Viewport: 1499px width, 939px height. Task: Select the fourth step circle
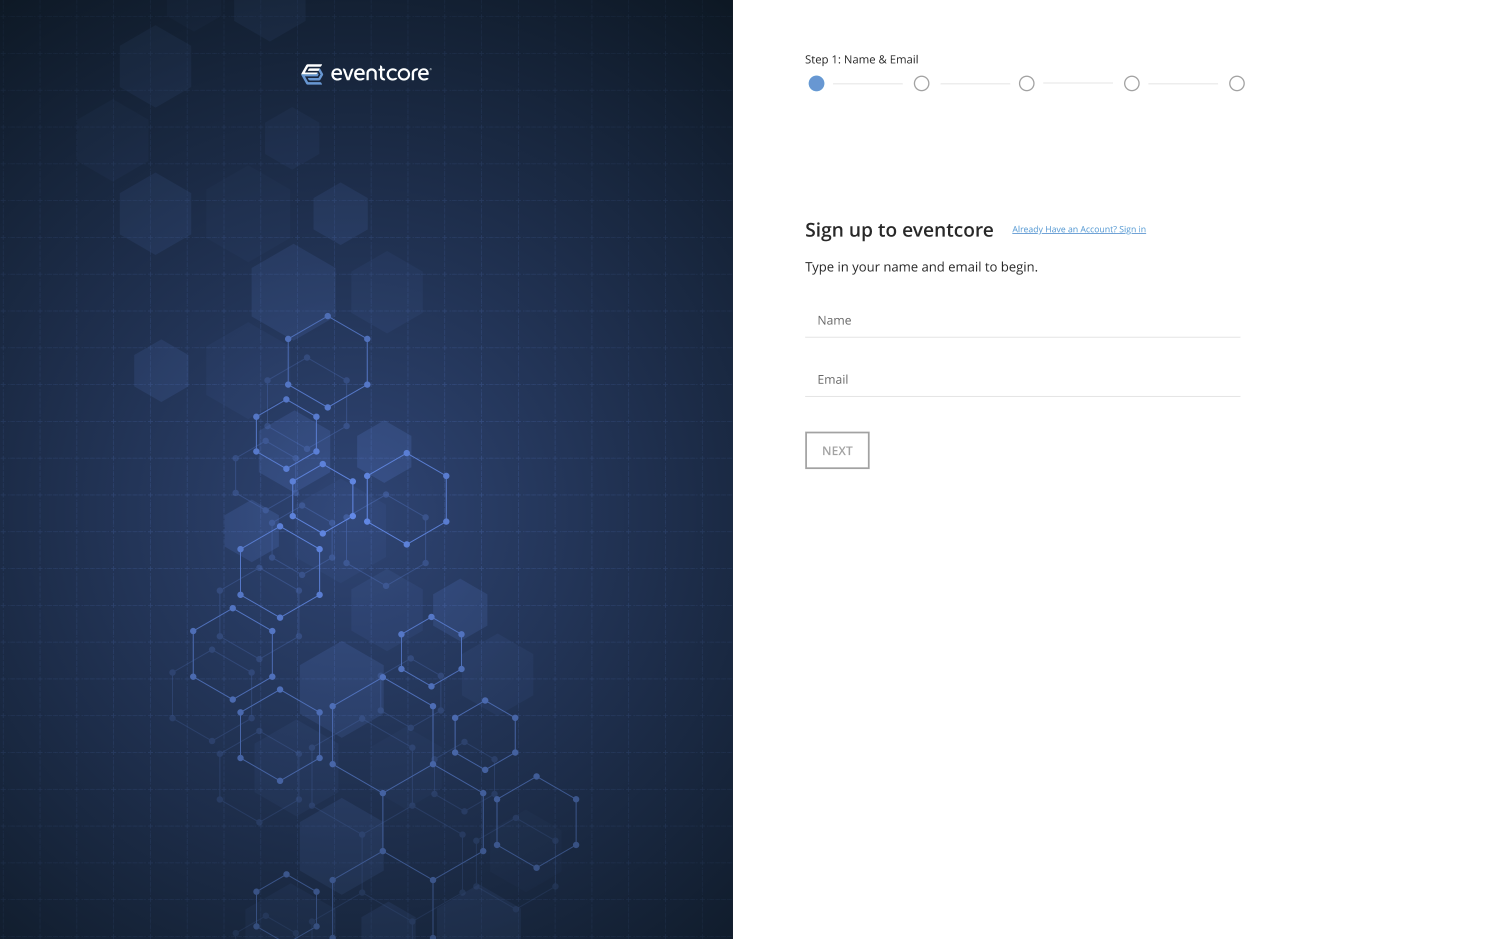tap(1131, 84)
